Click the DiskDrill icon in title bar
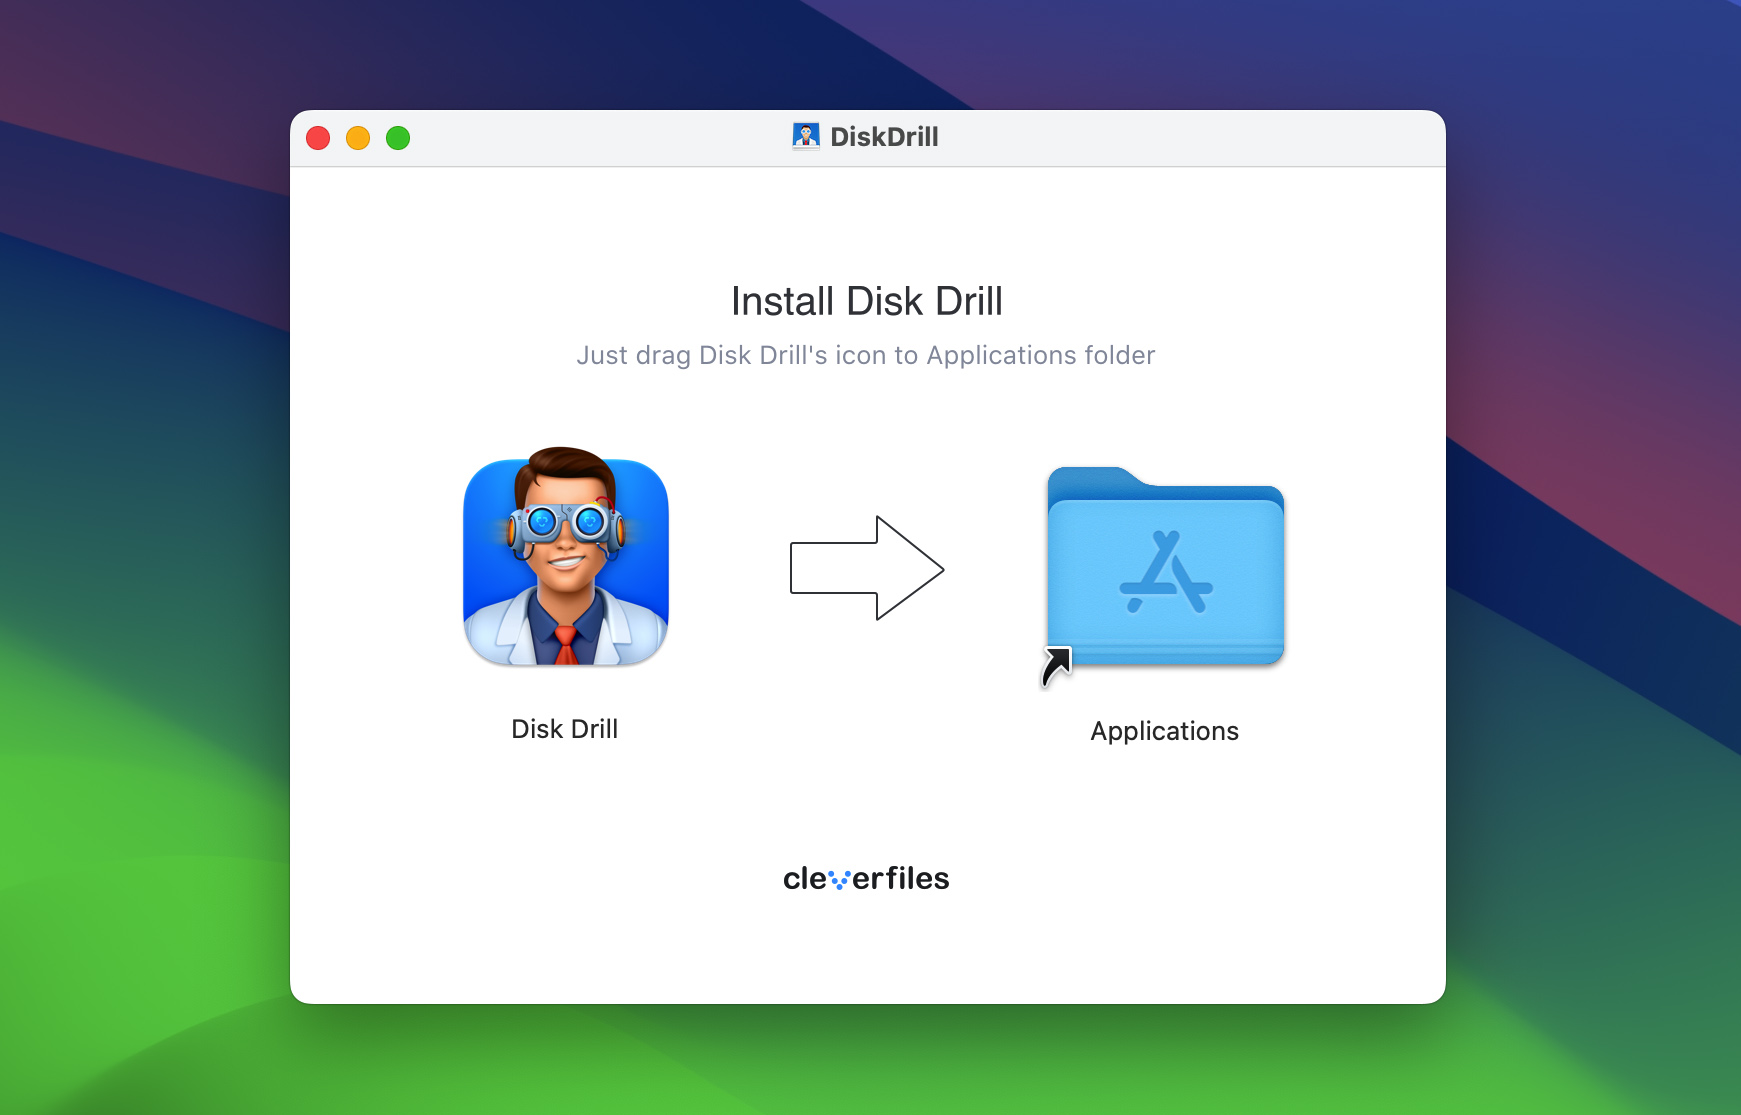This screenshot has width=1741, height=1115. point(806,137)
